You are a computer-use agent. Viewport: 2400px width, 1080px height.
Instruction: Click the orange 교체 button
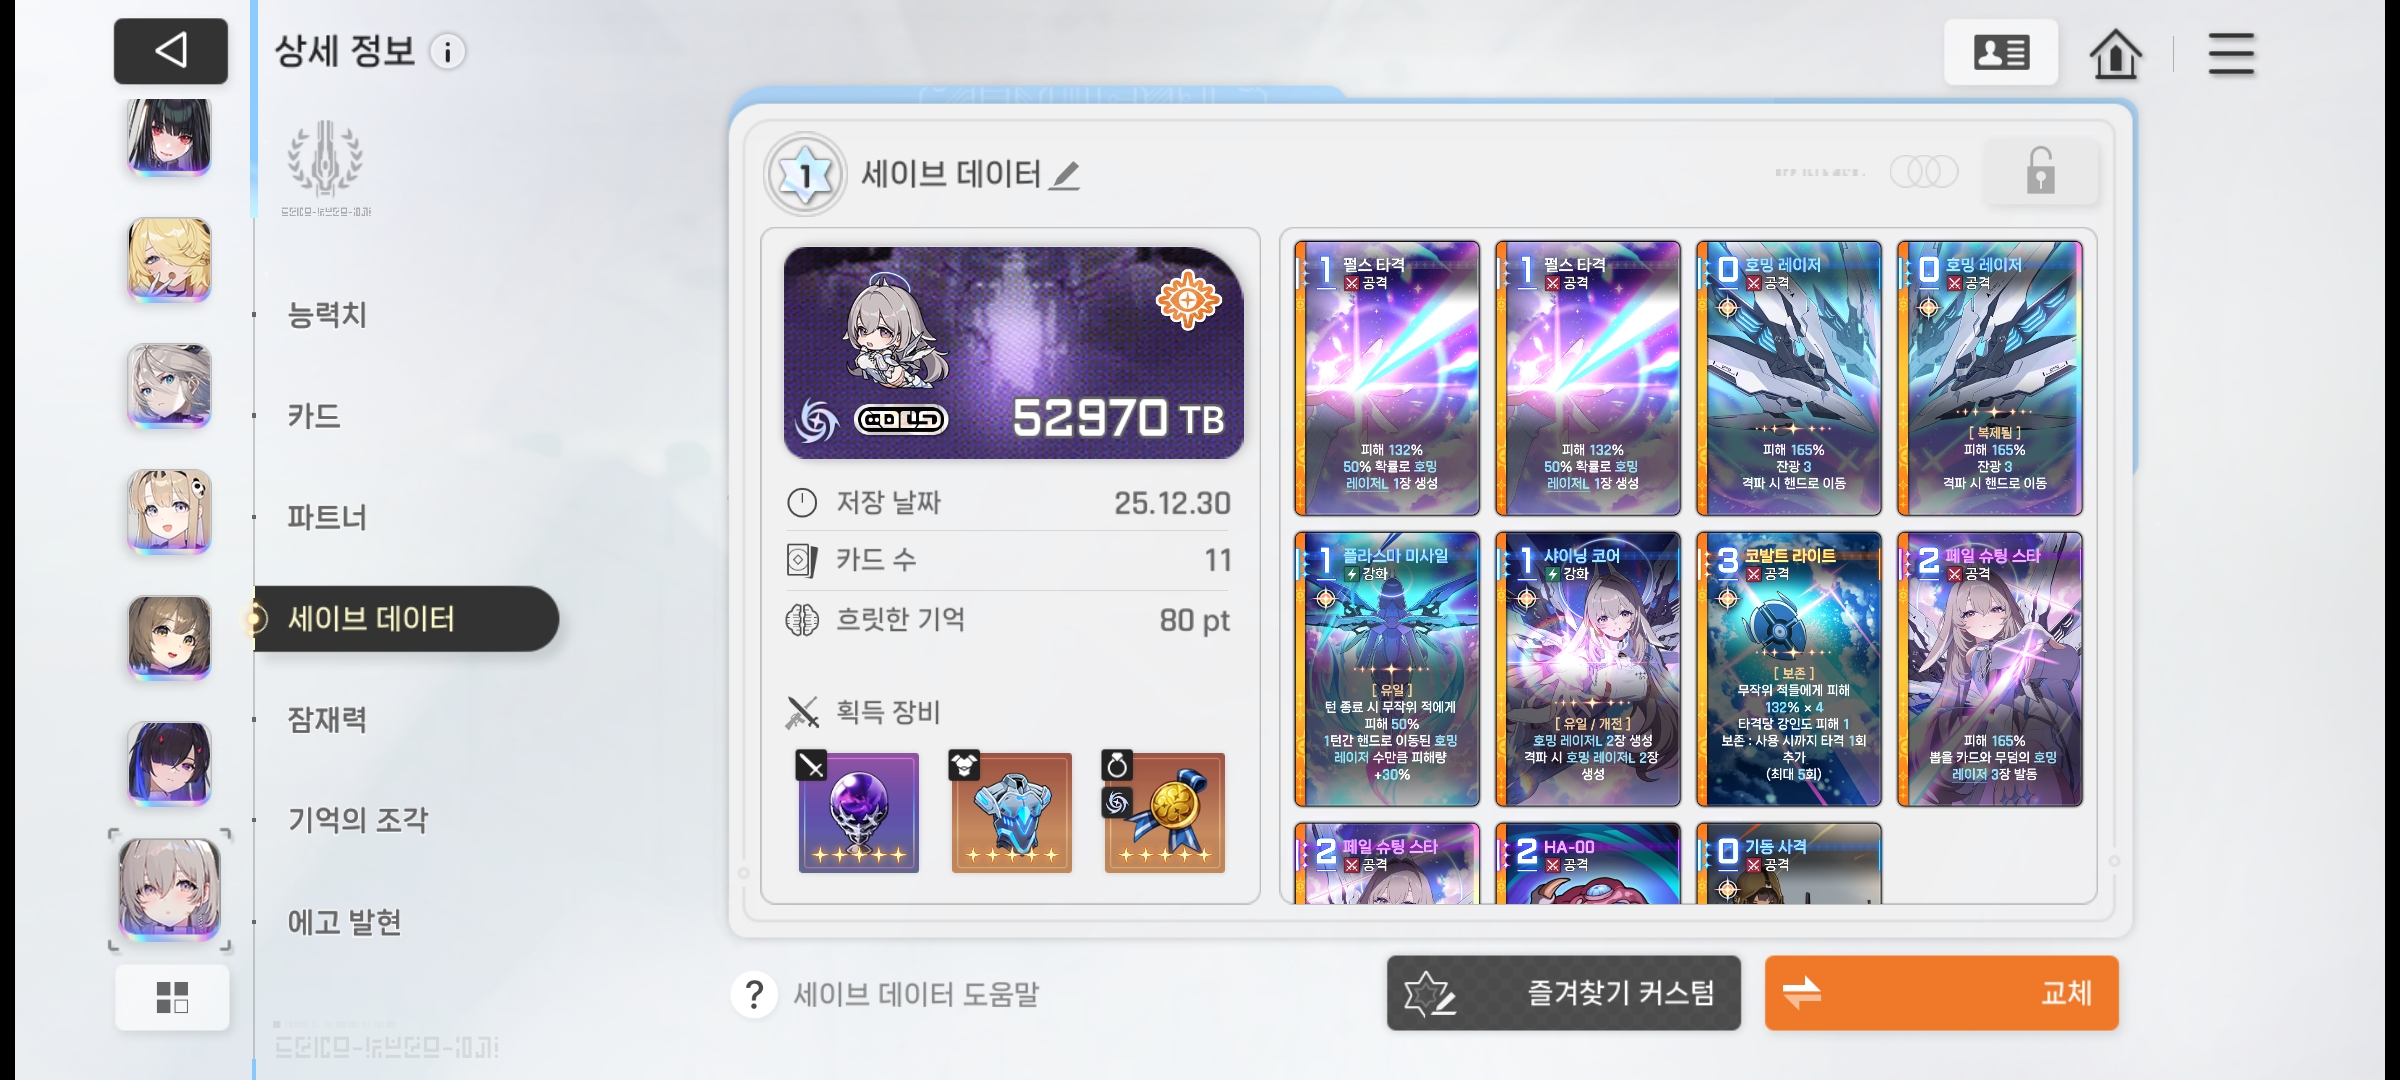point(1941,993)
